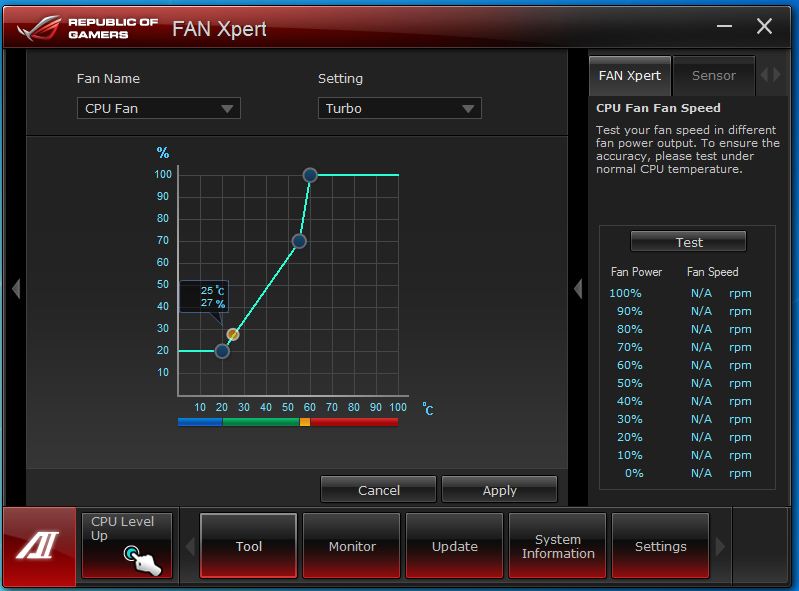Click the tab scroll arrows beside Sensor
799x591 pixels.
point(770,75)
